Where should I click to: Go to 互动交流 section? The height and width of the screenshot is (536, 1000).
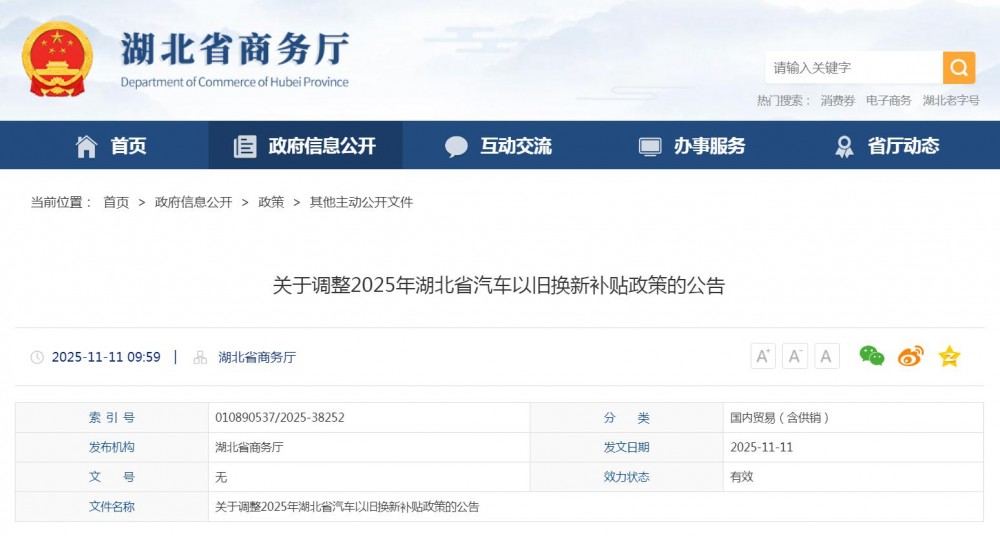click(498, 146)
